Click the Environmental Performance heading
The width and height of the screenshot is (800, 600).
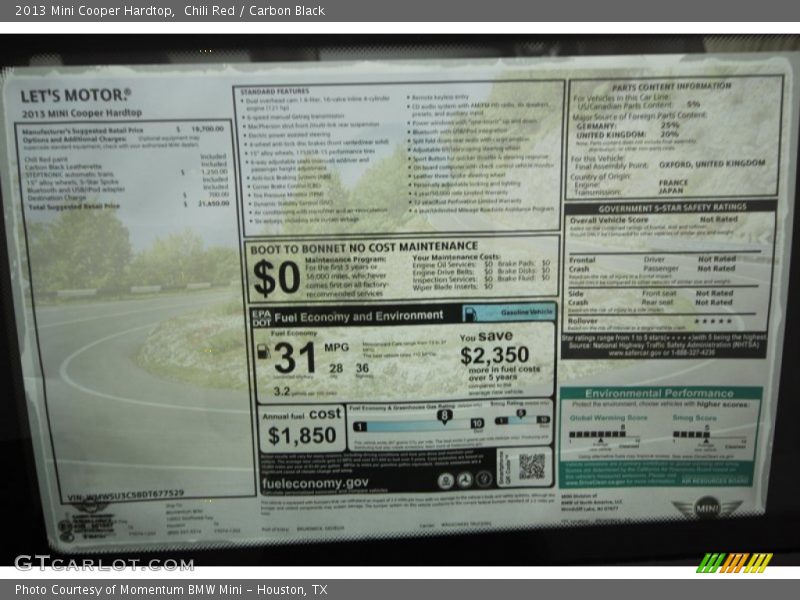point(659,393)
